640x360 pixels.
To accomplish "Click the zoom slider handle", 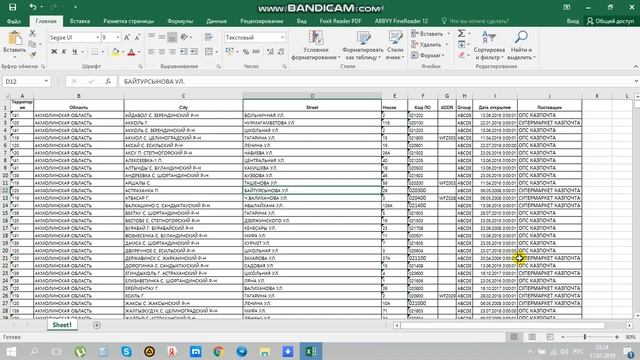I will [585, 337].
